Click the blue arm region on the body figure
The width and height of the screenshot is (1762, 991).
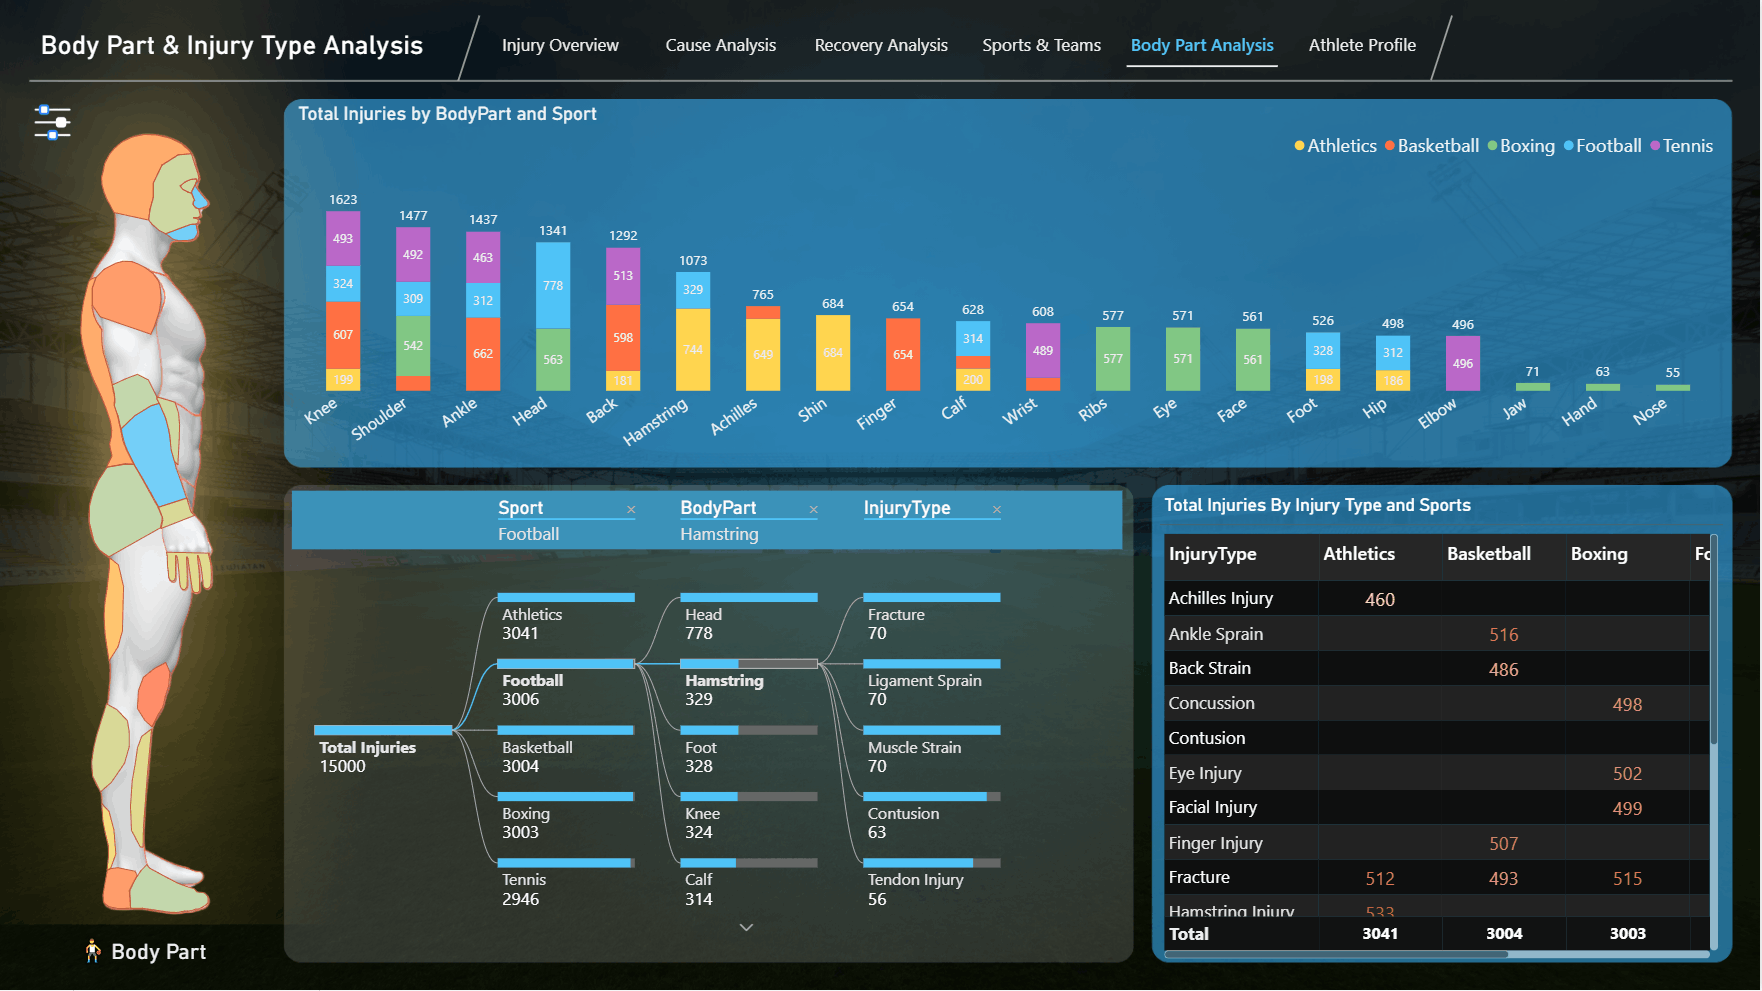[x=154, y=453]
